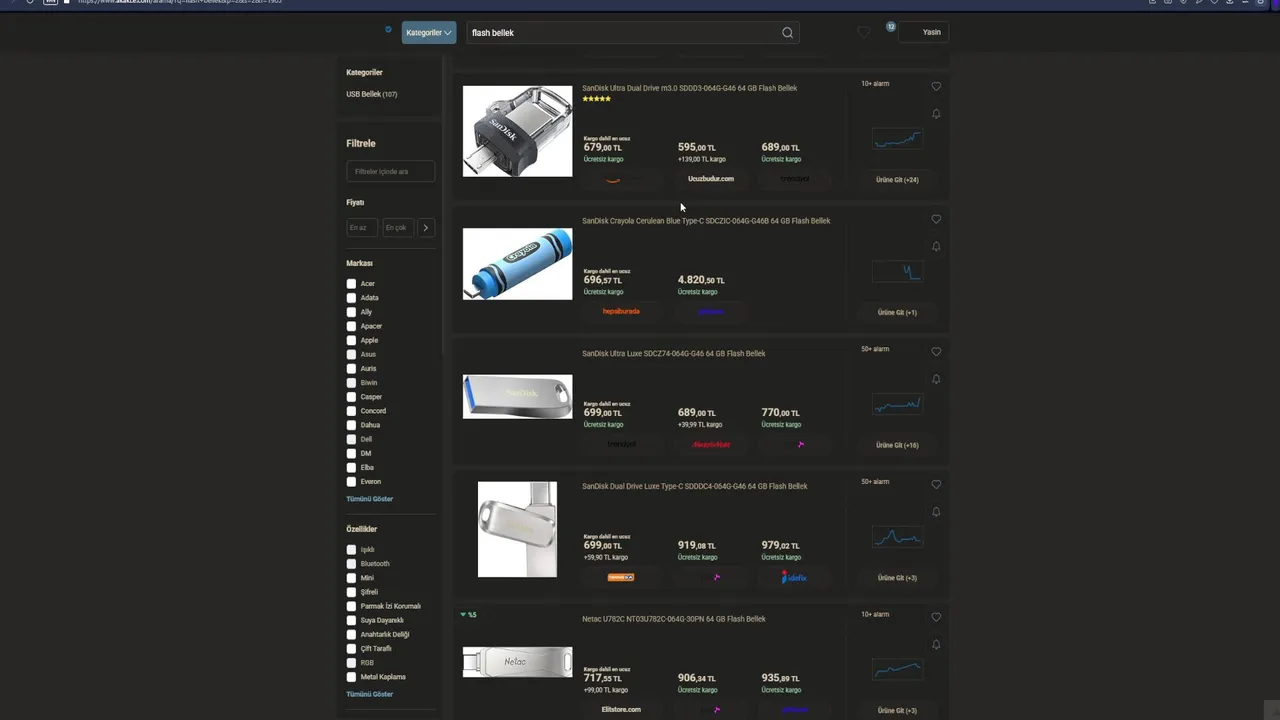View price history graph for SanDisk Ultra Dual Drive
This screenshot has height=720, width=1280.
coord(897,139)
